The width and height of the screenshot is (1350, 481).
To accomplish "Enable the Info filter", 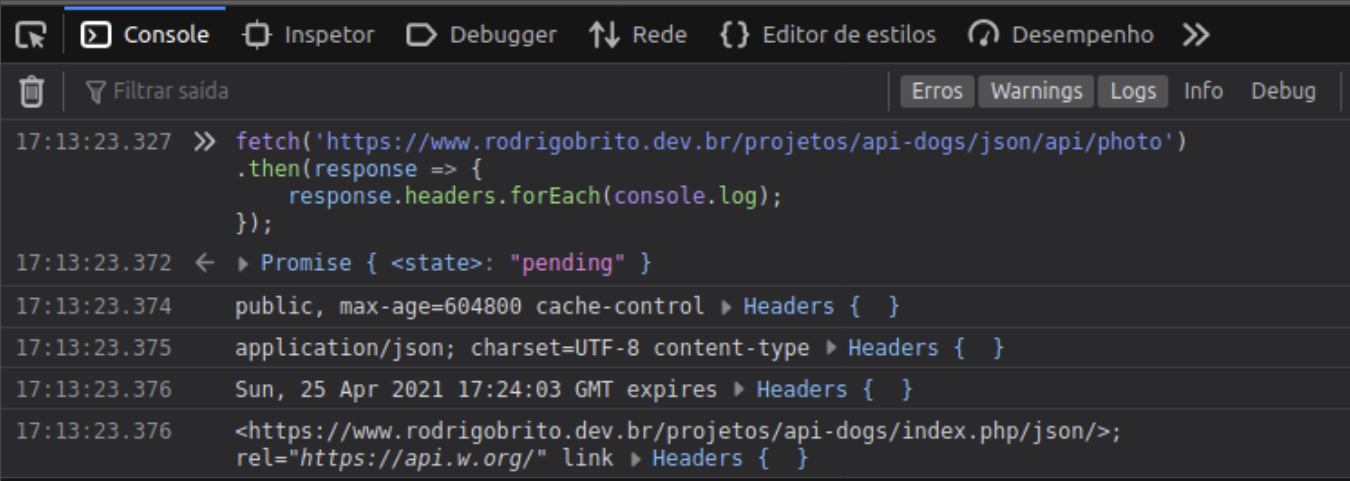I will tap(1203, 91).
